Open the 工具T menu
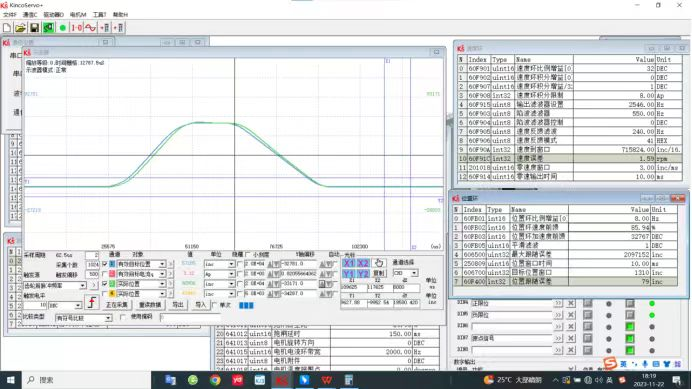This screenshot has height=389, width=692. pyautogui.click(x=99, y=15)
